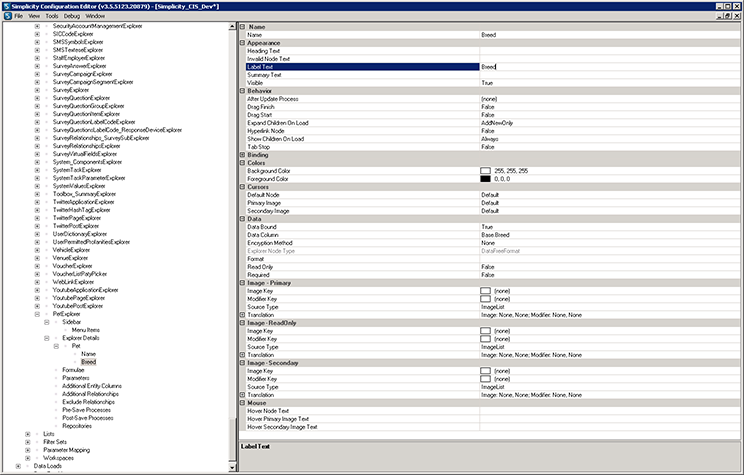The height and width of the screenshot is (475, 744).
Task: Collapse the Data property category
Action: point(242,219)
